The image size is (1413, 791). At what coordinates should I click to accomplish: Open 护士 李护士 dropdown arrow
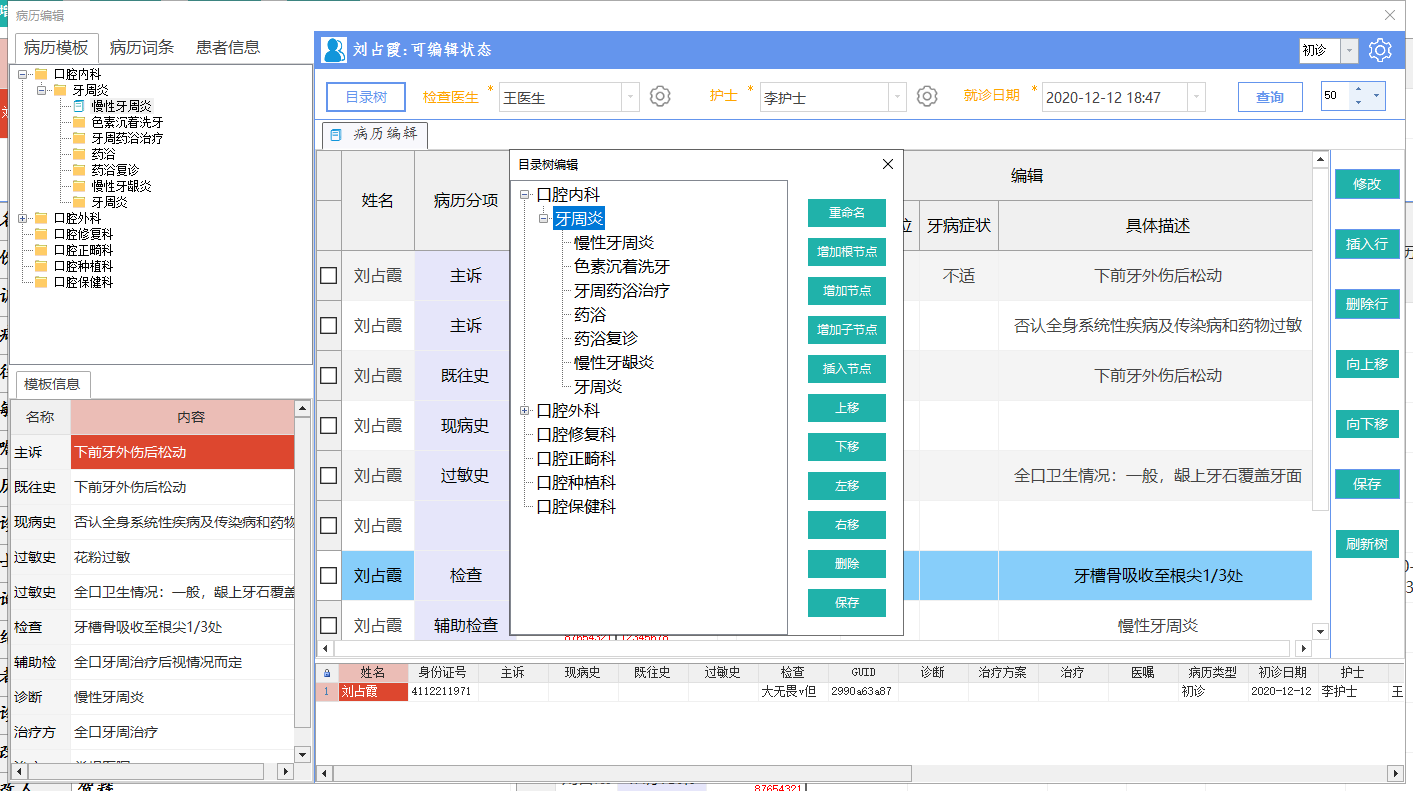[897, 97]
